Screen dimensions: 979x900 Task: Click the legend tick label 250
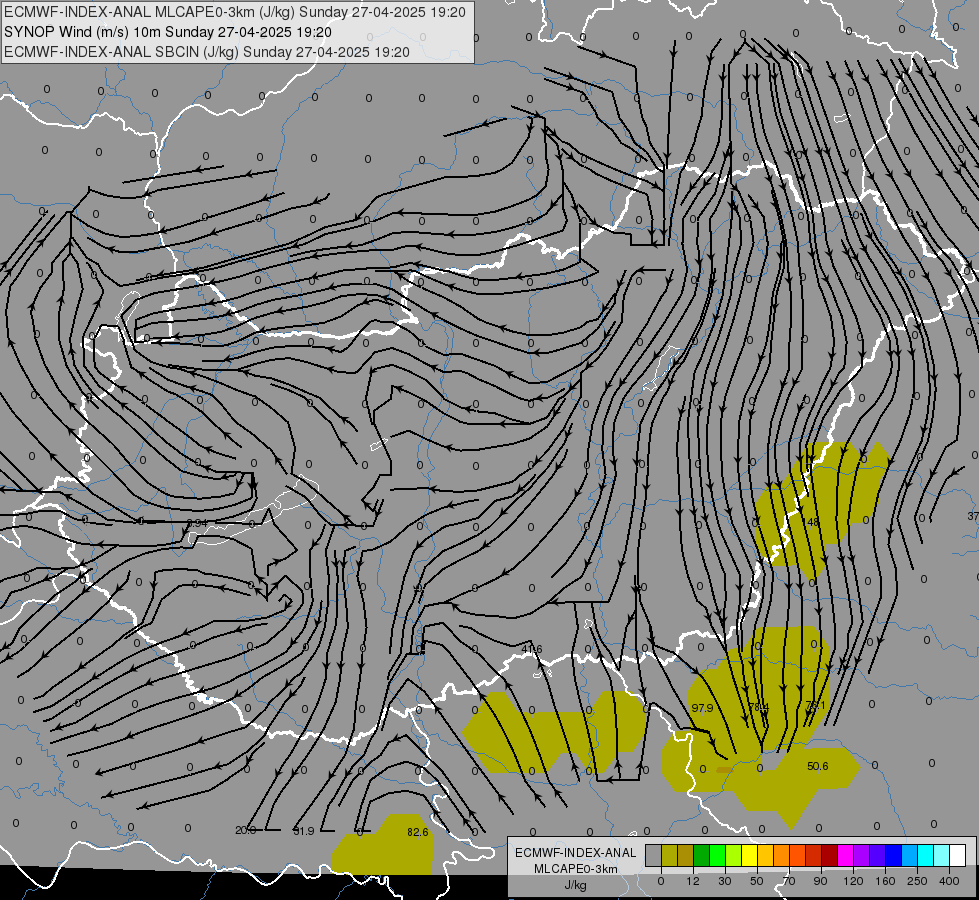[917, 881]
